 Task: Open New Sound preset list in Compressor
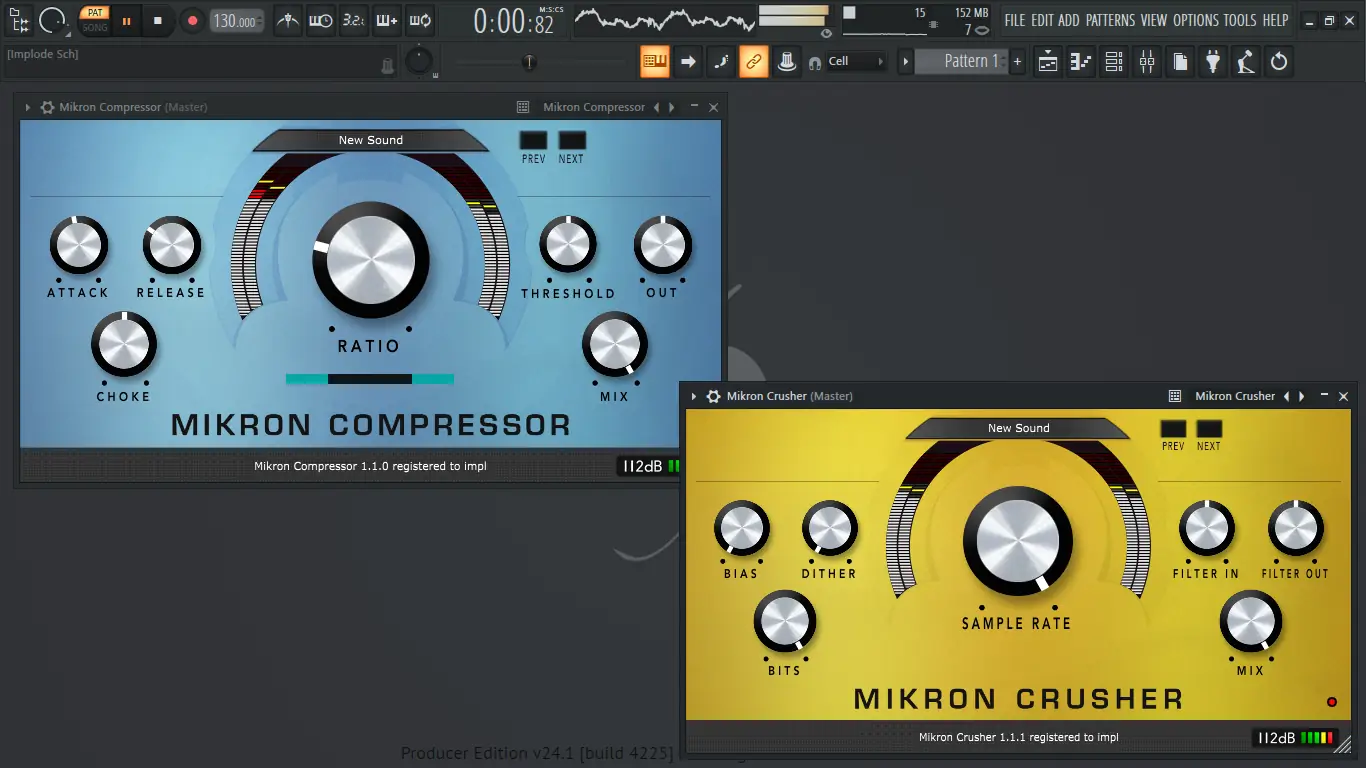[370, 140]
